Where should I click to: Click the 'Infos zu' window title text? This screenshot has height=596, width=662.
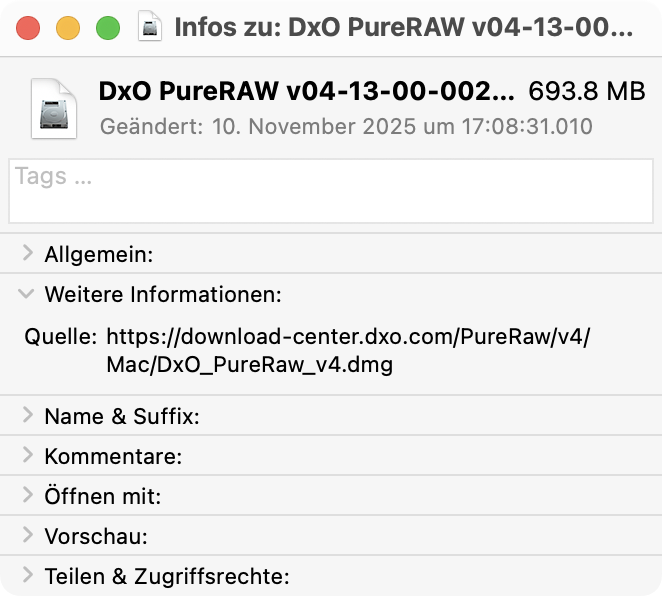click(x=403, y=27)
